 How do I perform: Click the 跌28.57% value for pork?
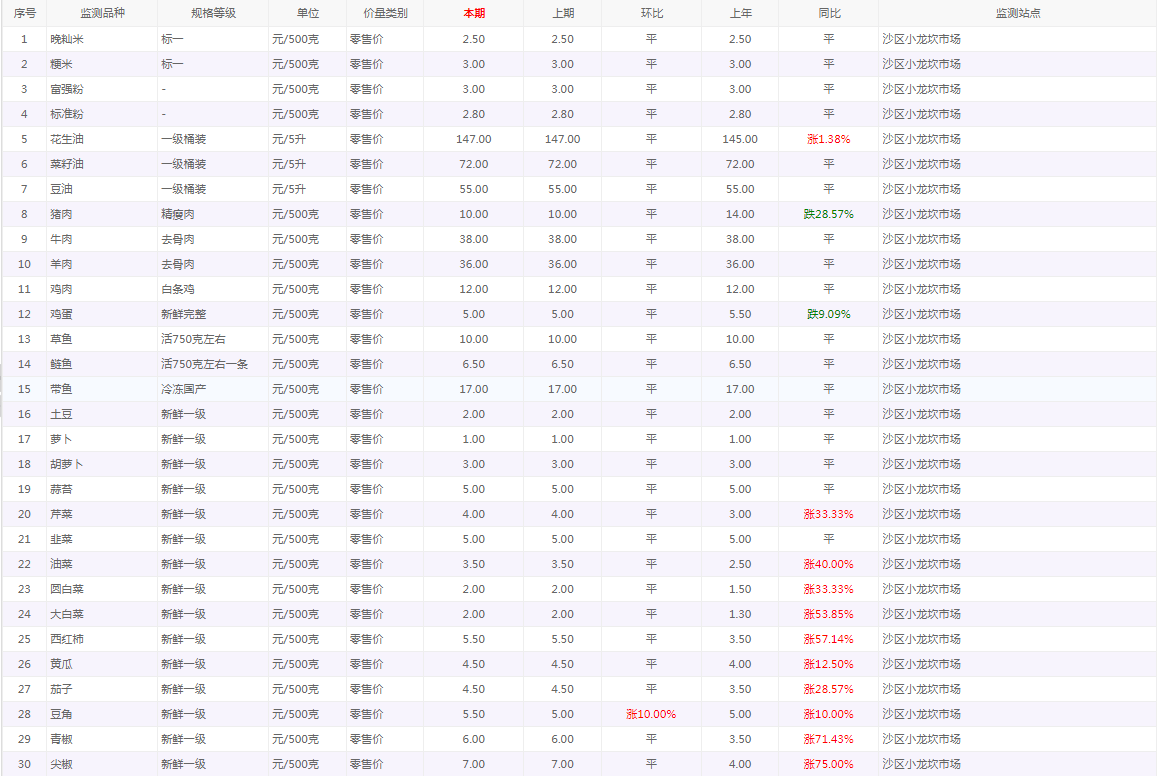pyautogui.click(x=828, y=214)
